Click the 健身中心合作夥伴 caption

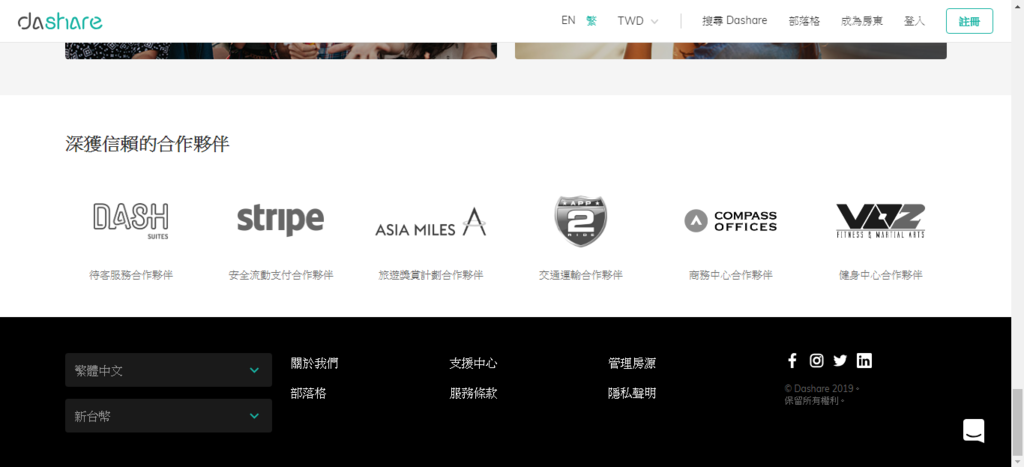point(880,275)
